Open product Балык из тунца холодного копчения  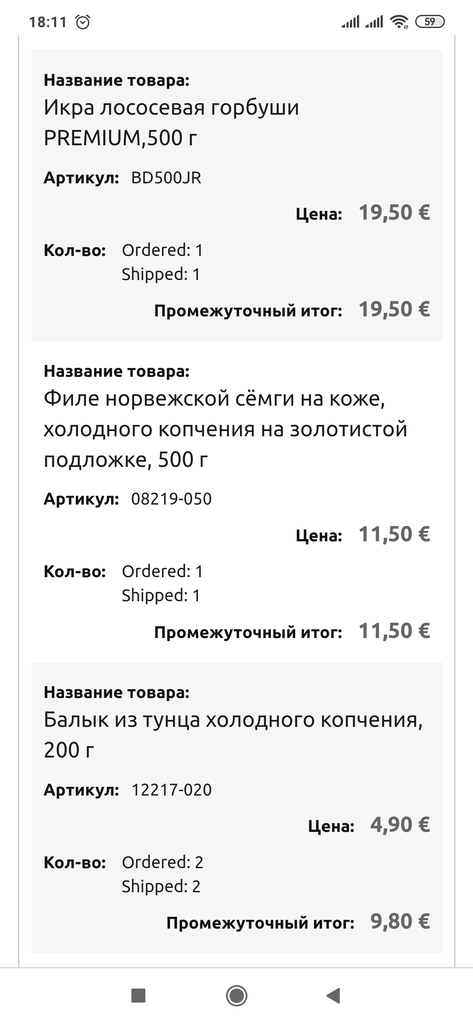coord(233,735)
